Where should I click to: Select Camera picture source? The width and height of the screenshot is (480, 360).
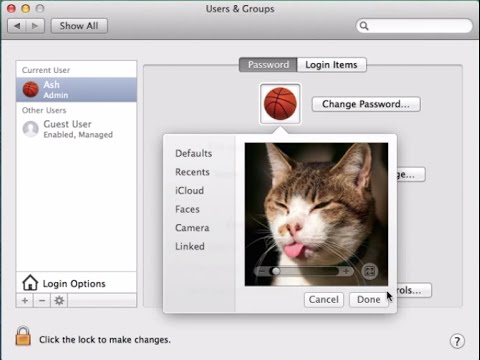tap(192, 228)
